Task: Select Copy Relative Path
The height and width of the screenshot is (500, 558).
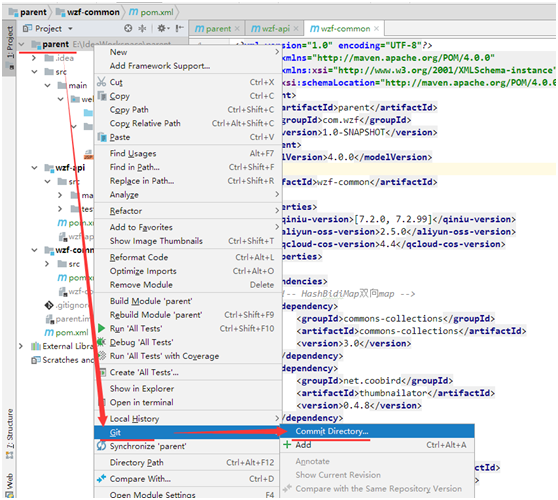Action: (x=188, y=123)
